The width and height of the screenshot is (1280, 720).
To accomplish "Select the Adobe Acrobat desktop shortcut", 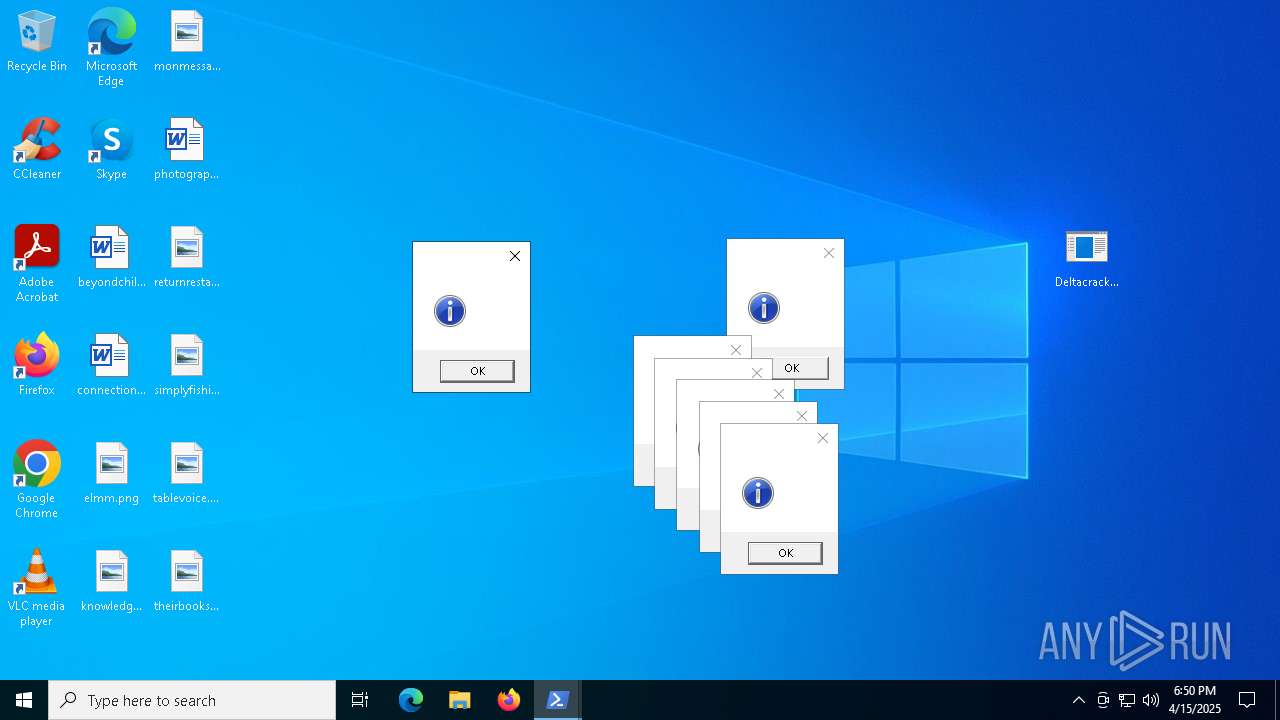I will pyautogui.click(x=37, y=264).
